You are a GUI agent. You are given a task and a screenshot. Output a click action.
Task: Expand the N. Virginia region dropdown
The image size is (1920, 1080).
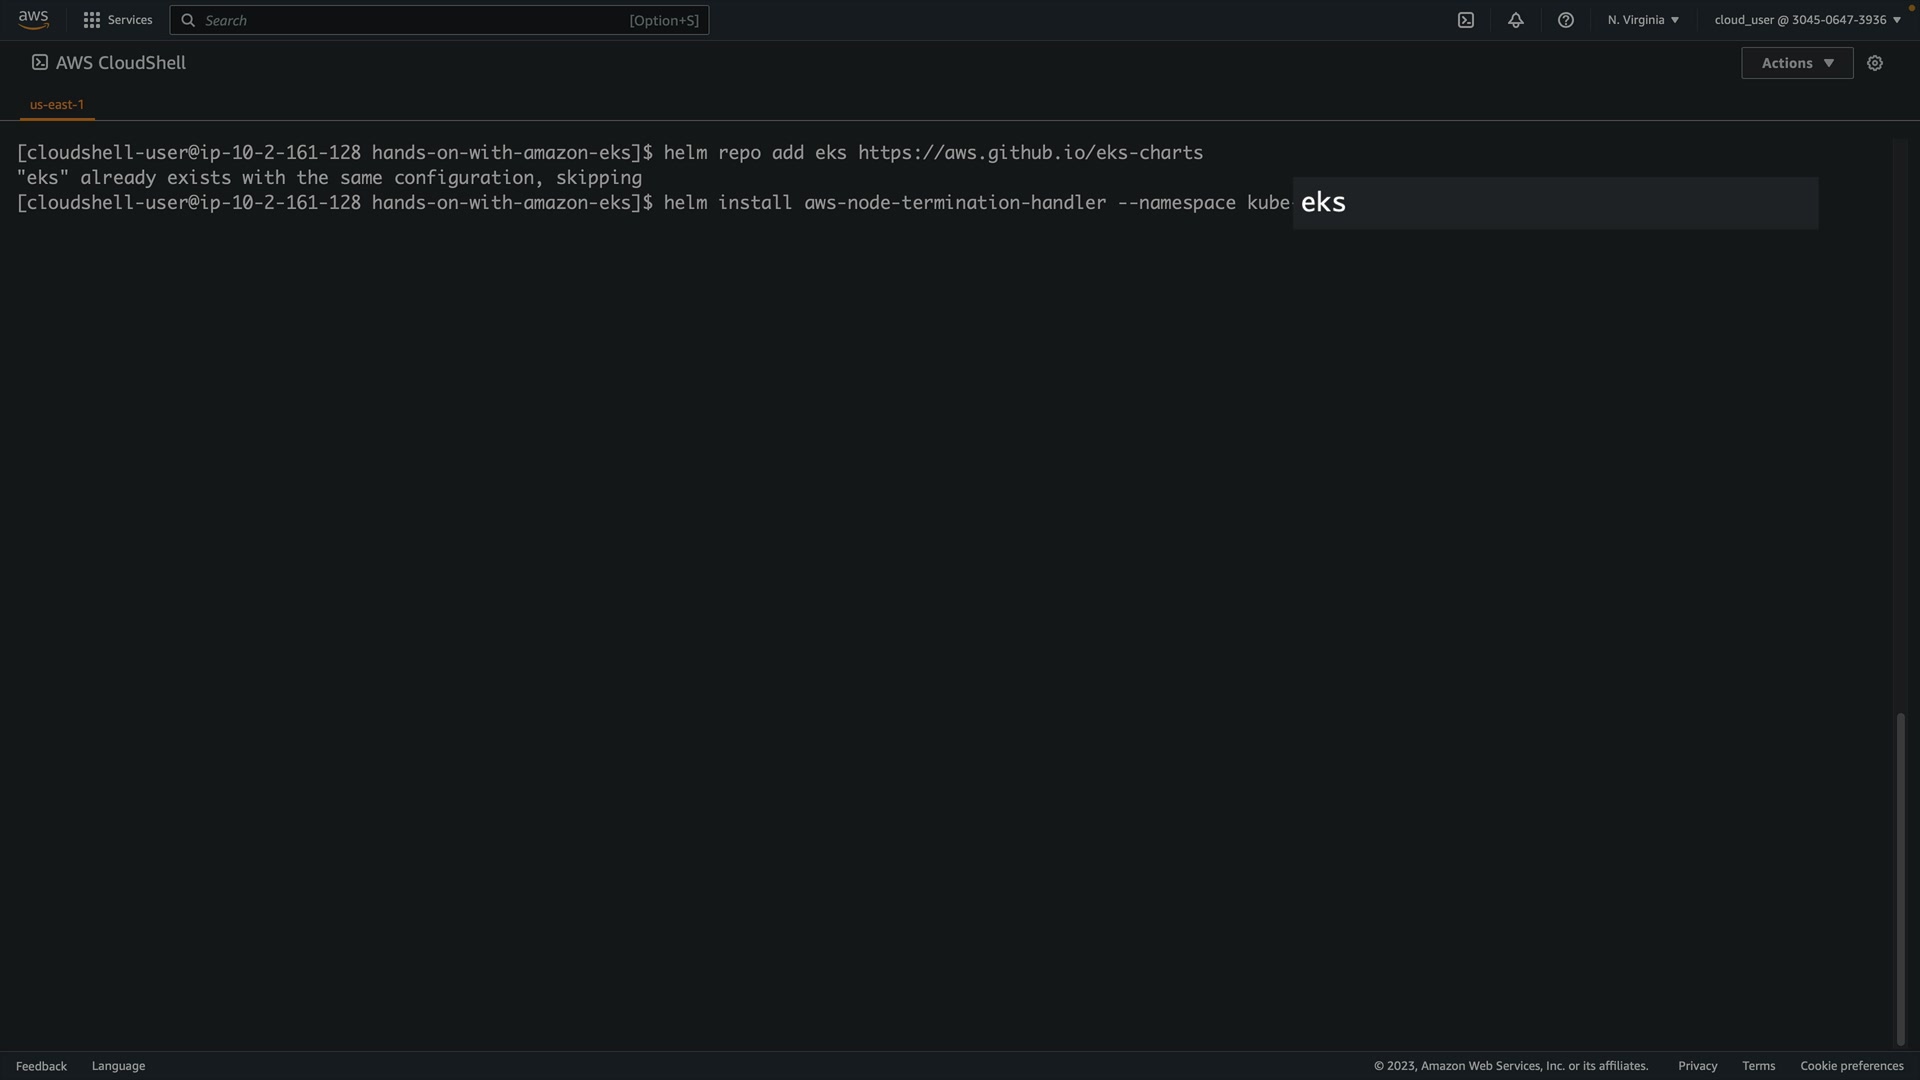[x=1643, y=20]
